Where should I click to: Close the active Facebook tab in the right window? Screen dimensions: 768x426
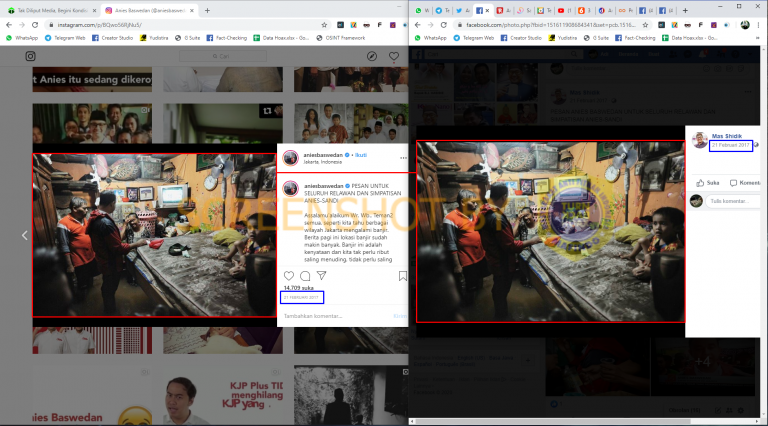(487, 10)
